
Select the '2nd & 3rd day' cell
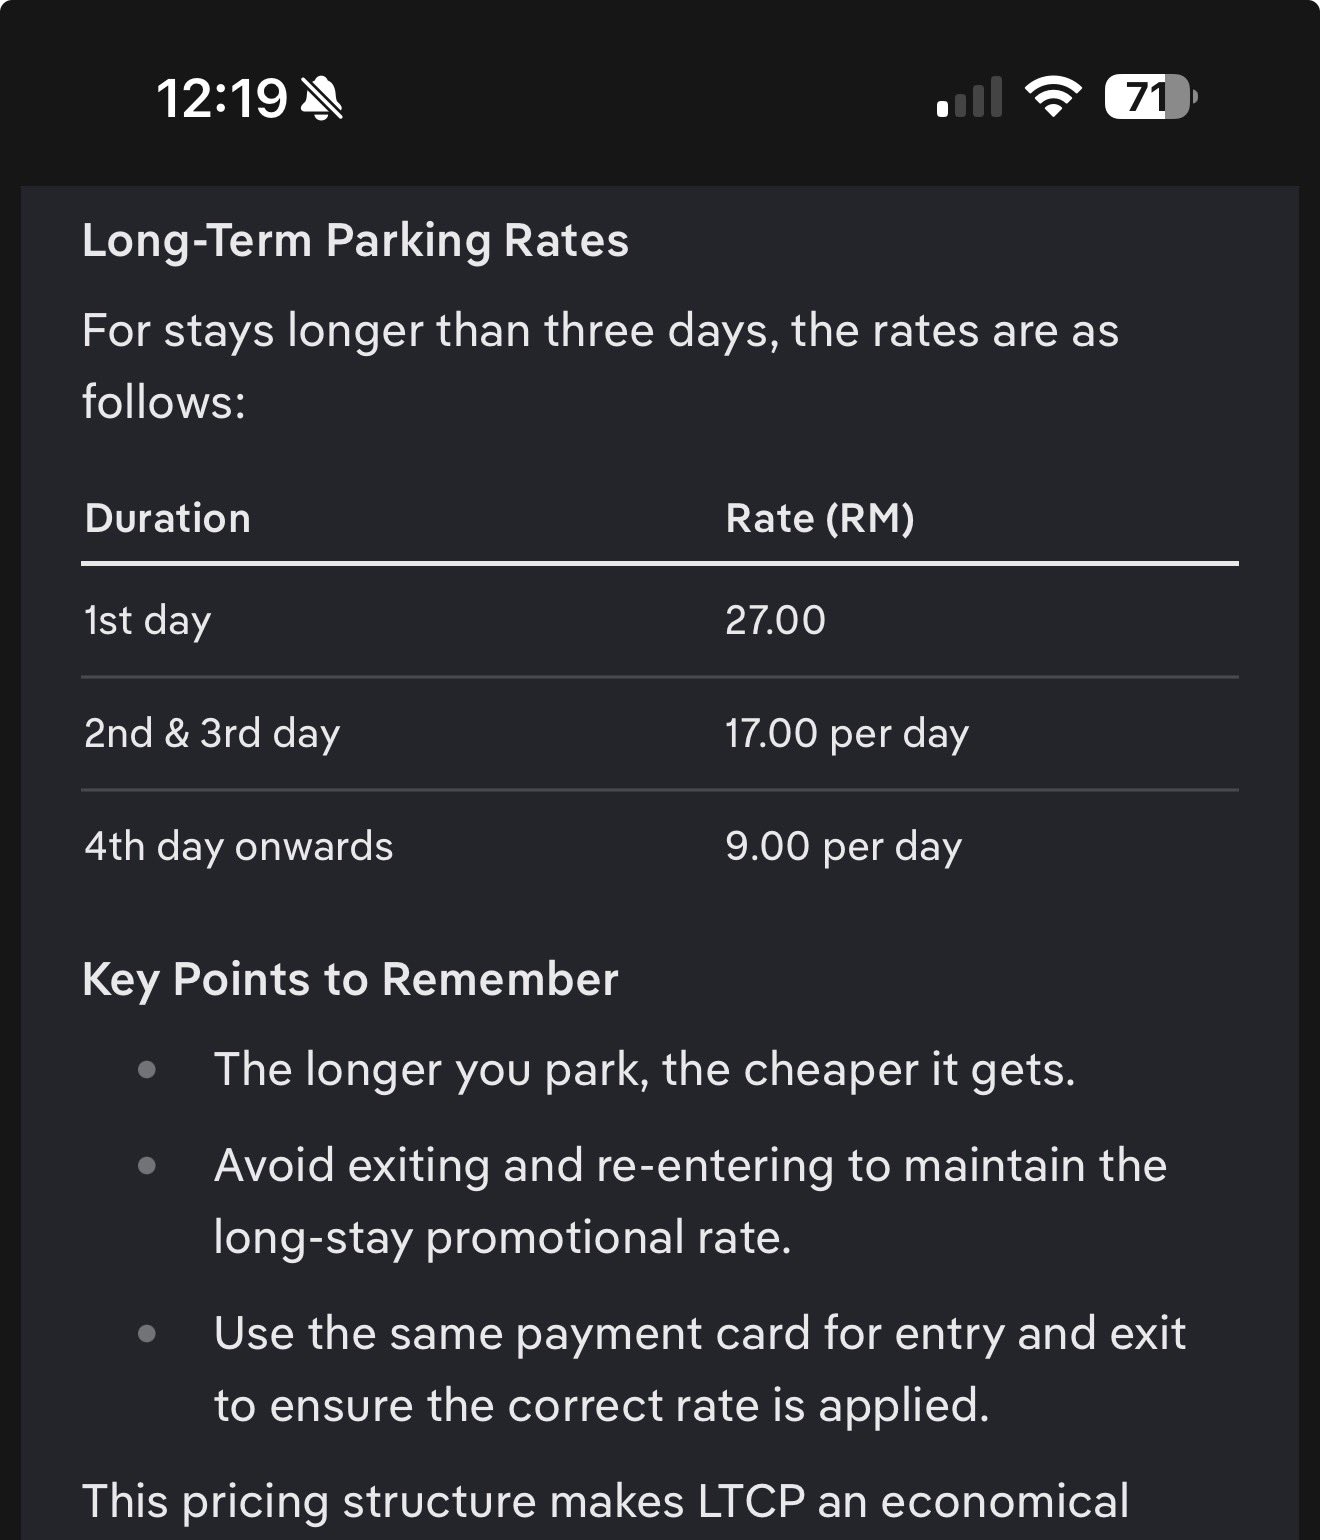[212, 733]
